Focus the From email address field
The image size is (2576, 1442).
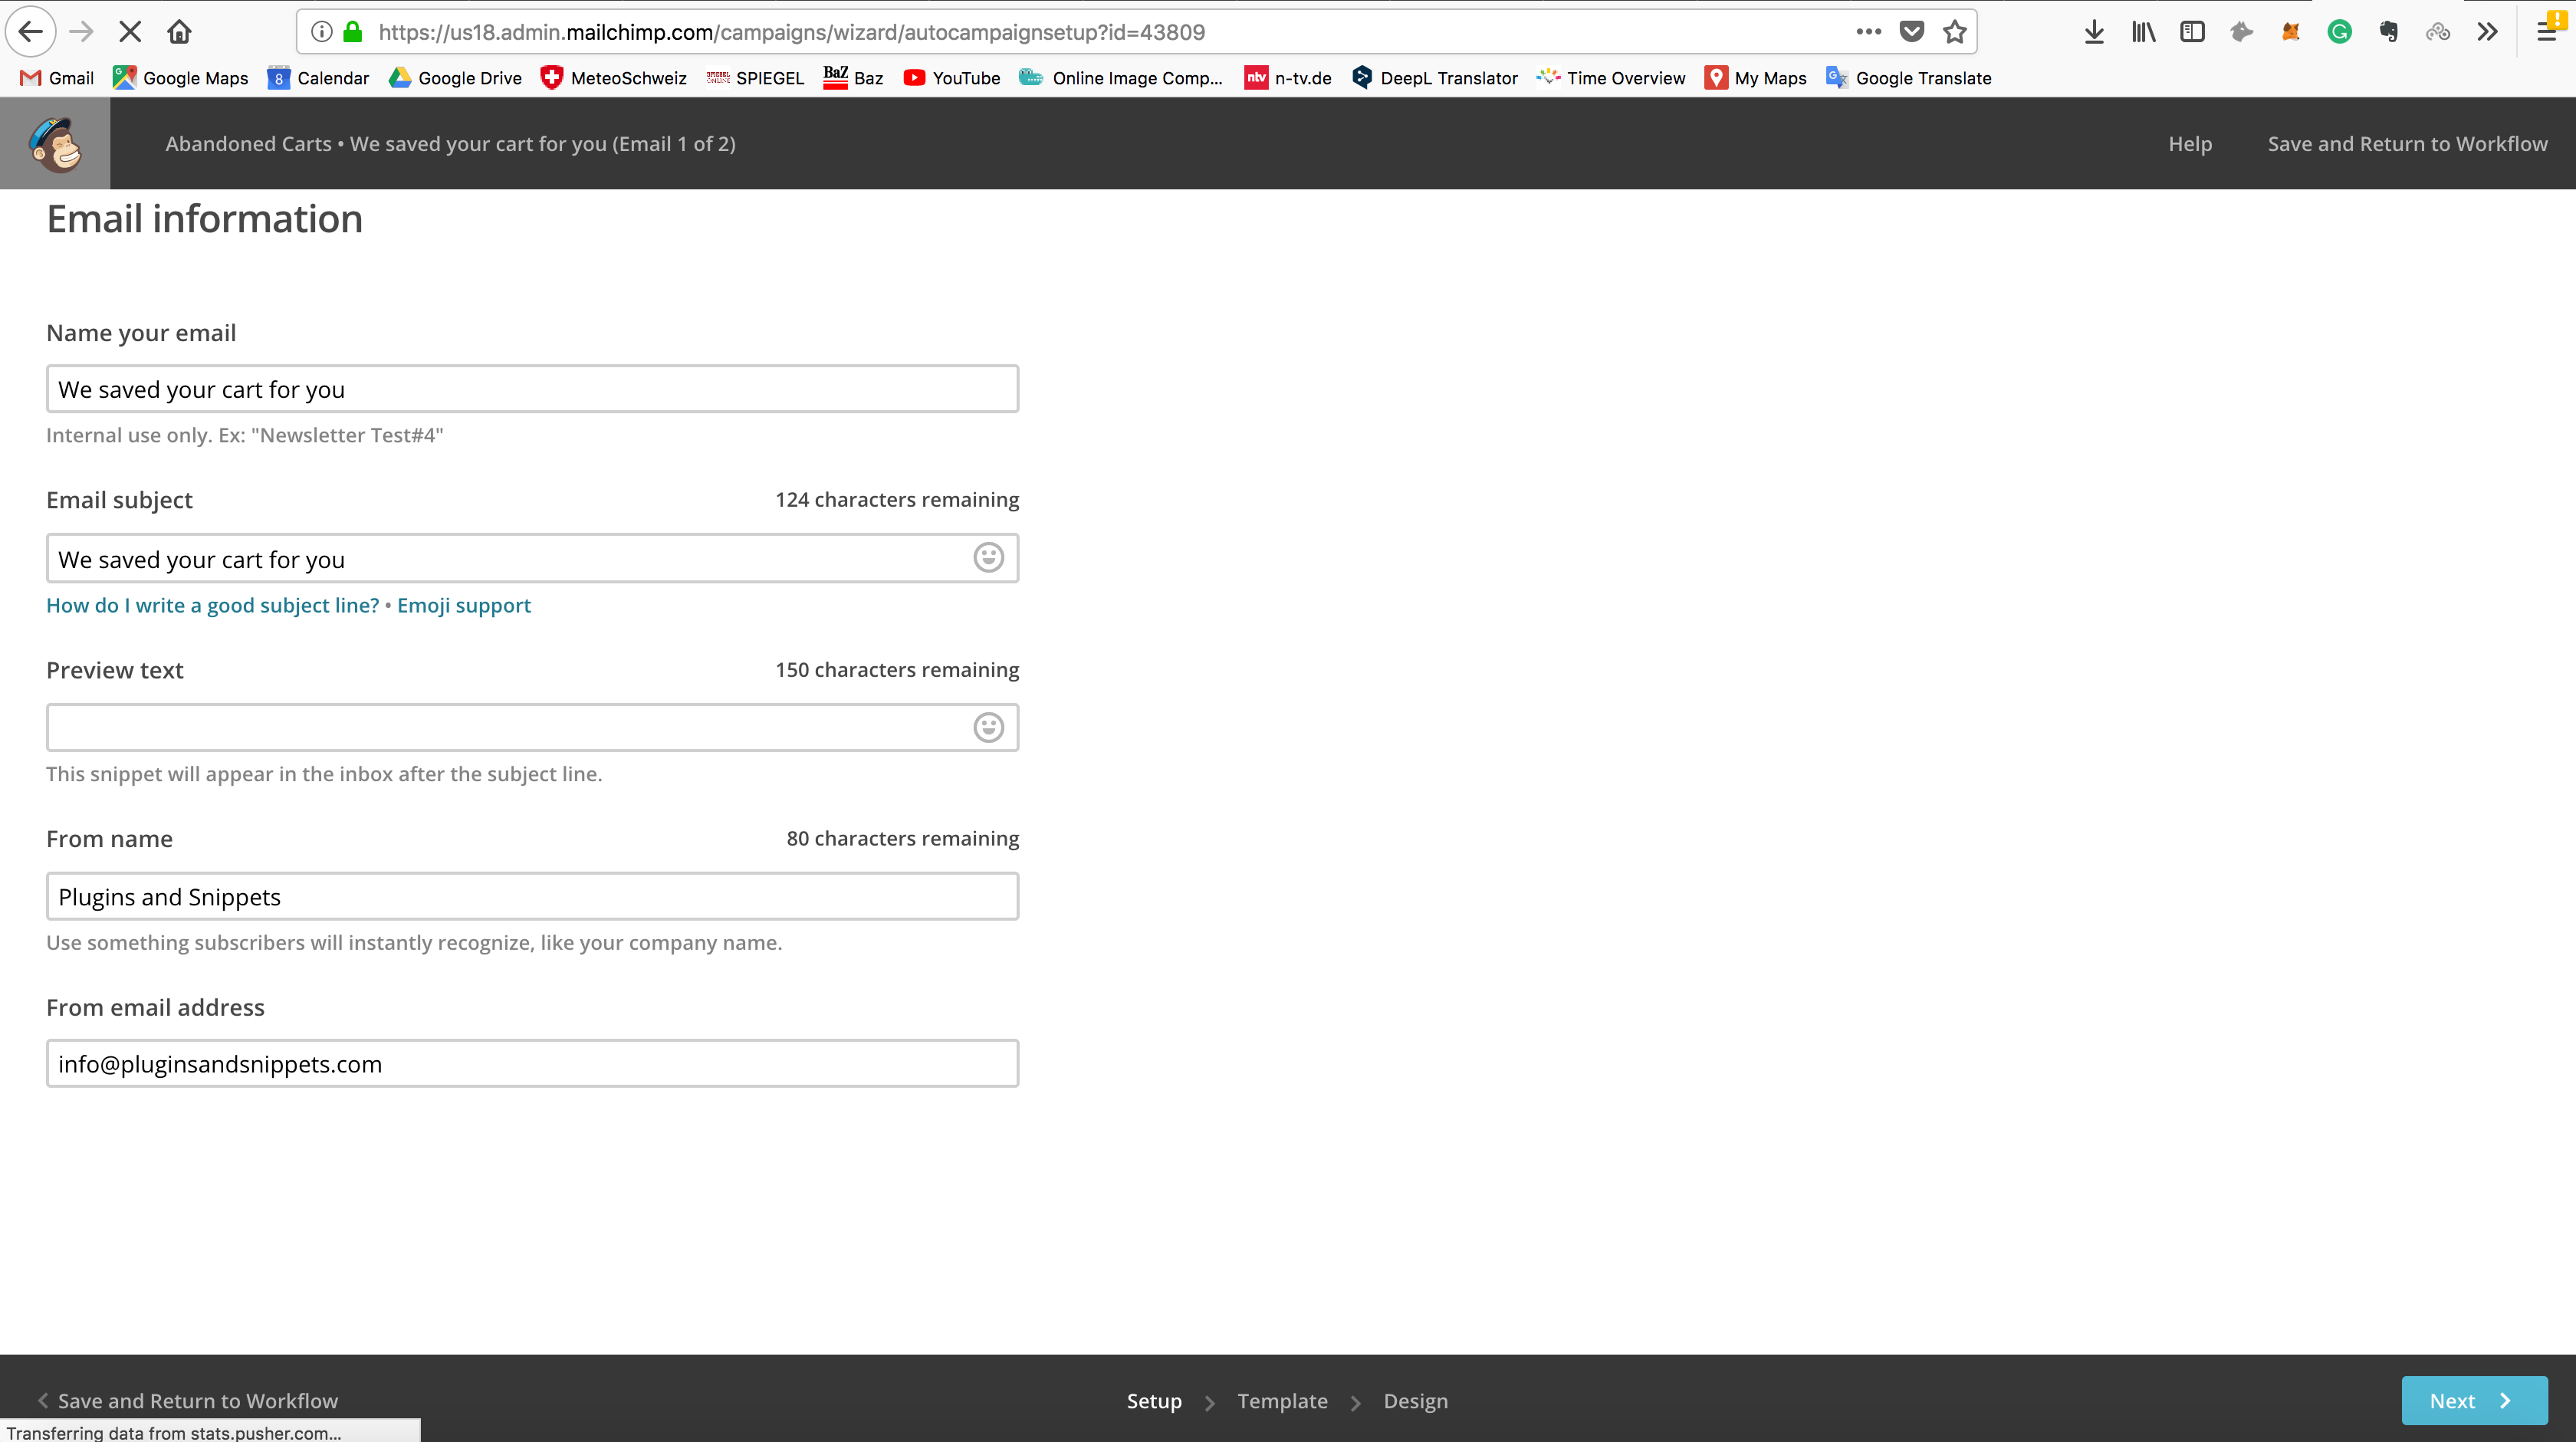532,1064
